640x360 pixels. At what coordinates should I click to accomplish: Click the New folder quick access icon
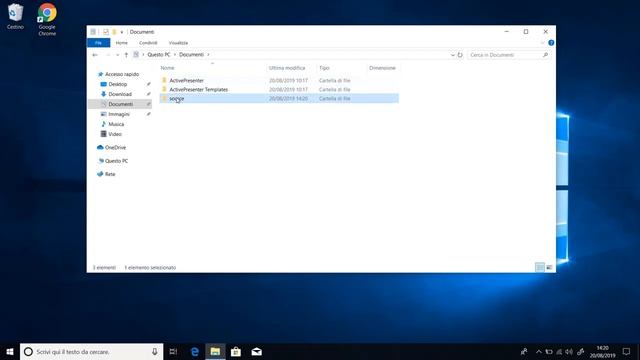[x=114, y=32]
